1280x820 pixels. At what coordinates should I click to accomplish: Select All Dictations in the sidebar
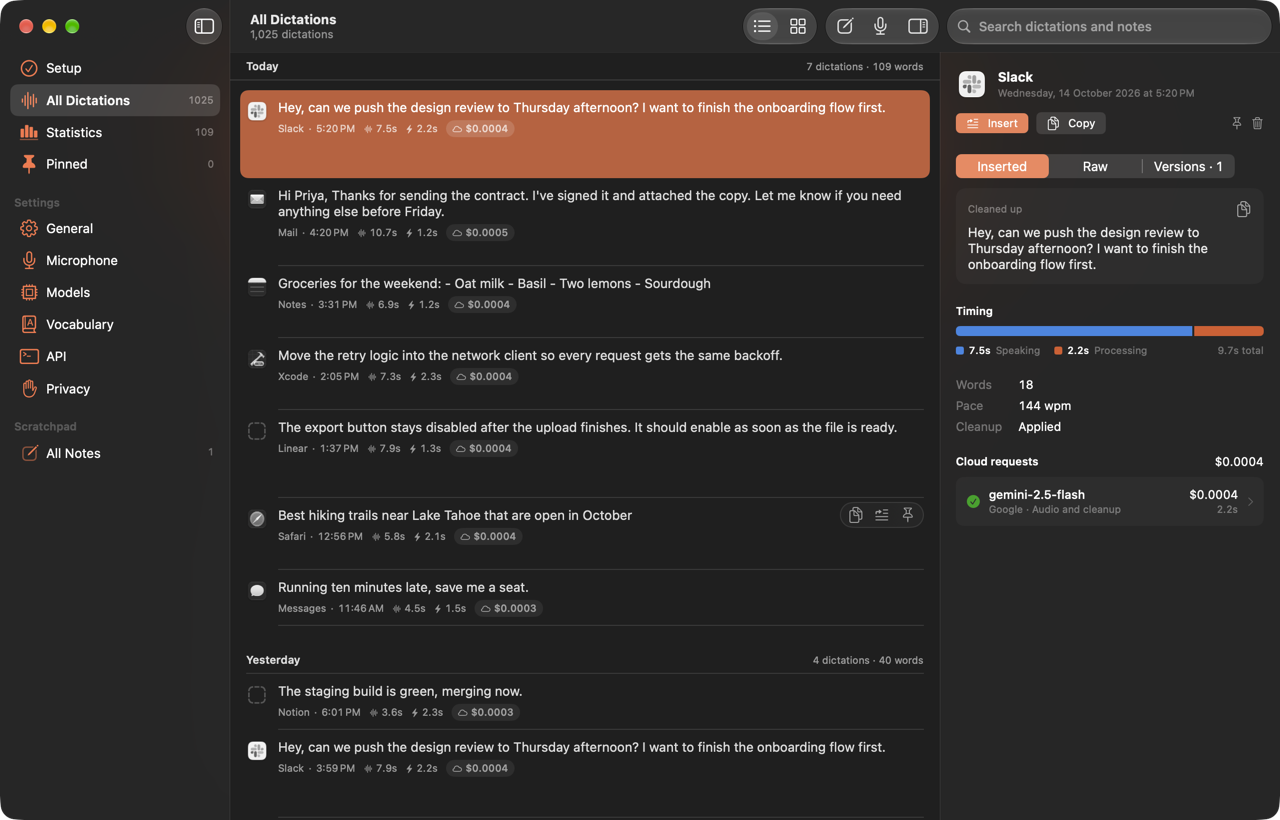pos(115,100)
